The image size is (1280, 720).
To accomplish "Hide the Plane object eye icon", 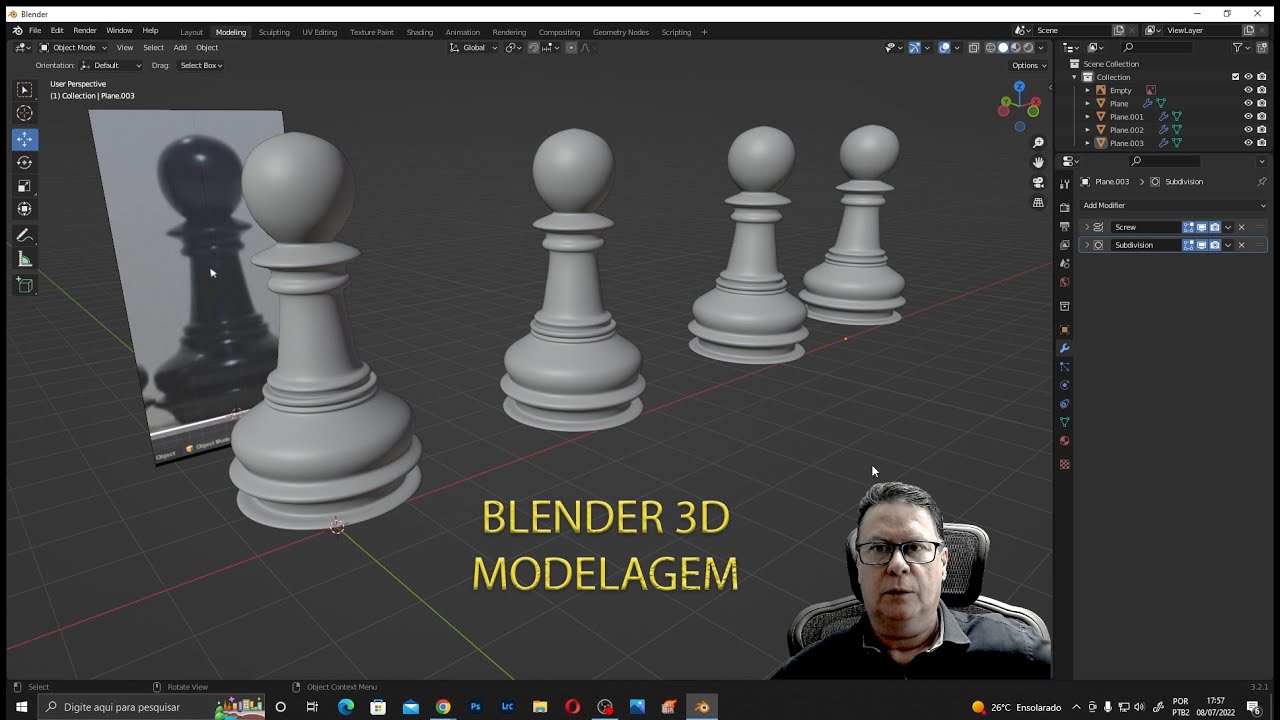I will pos(1248,103).
